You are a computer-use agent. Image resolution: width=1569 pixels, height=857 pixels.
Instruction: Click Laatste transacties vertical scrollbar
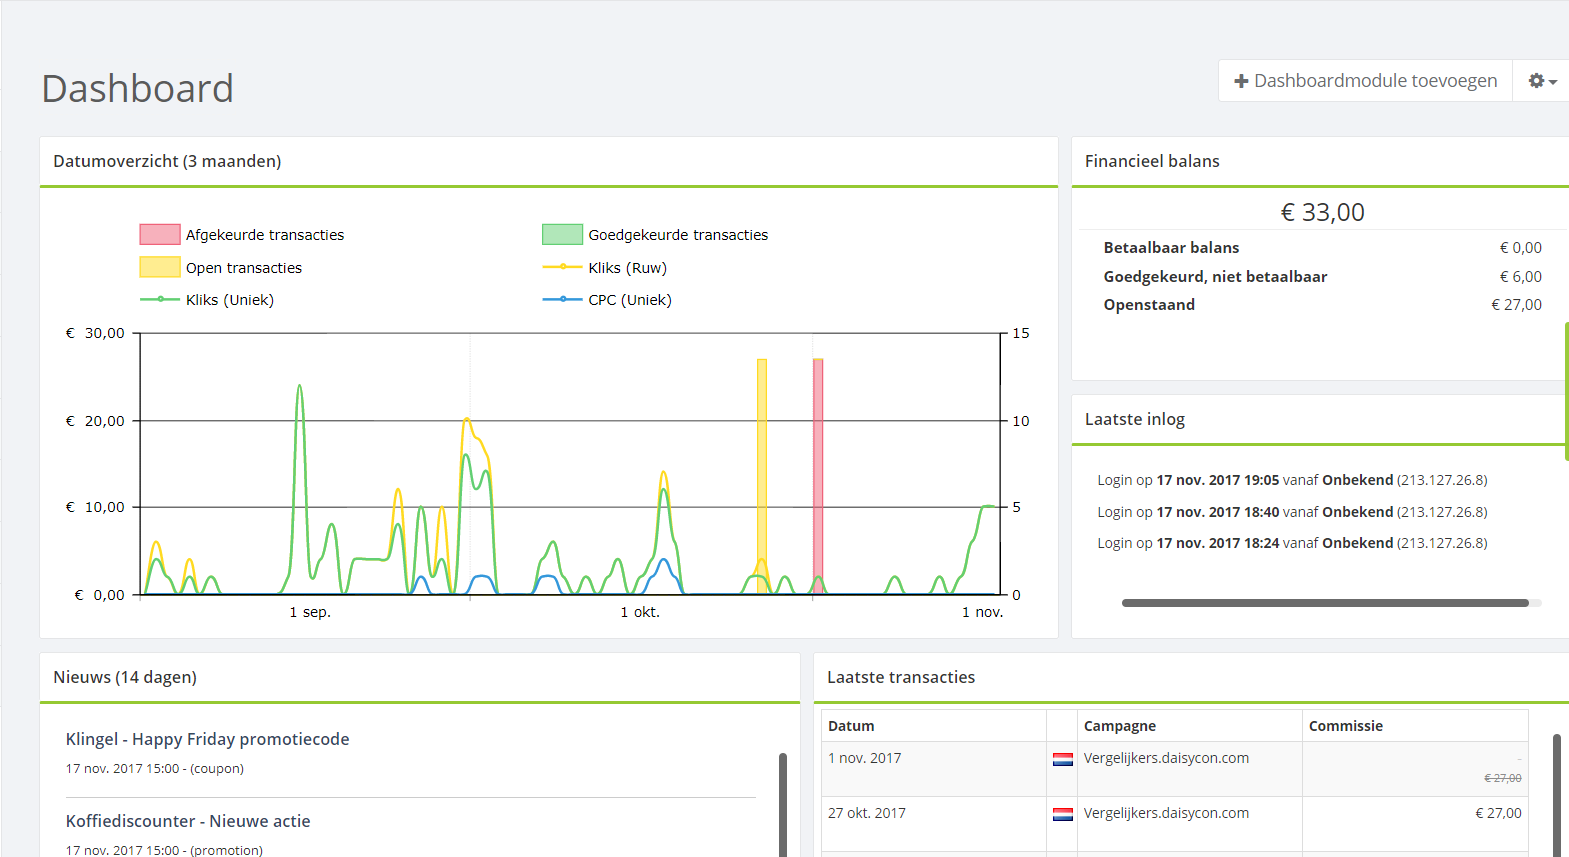pos(1557,795)
